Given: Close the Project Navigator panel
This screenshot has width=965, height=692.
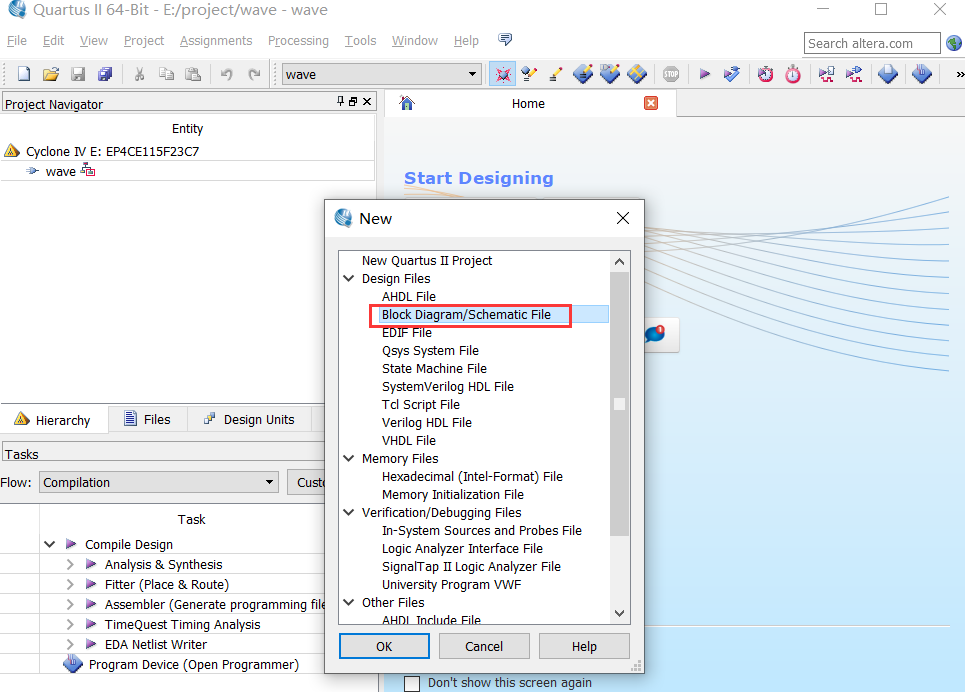Looking at the screenshot, I should tap(367, 101).
